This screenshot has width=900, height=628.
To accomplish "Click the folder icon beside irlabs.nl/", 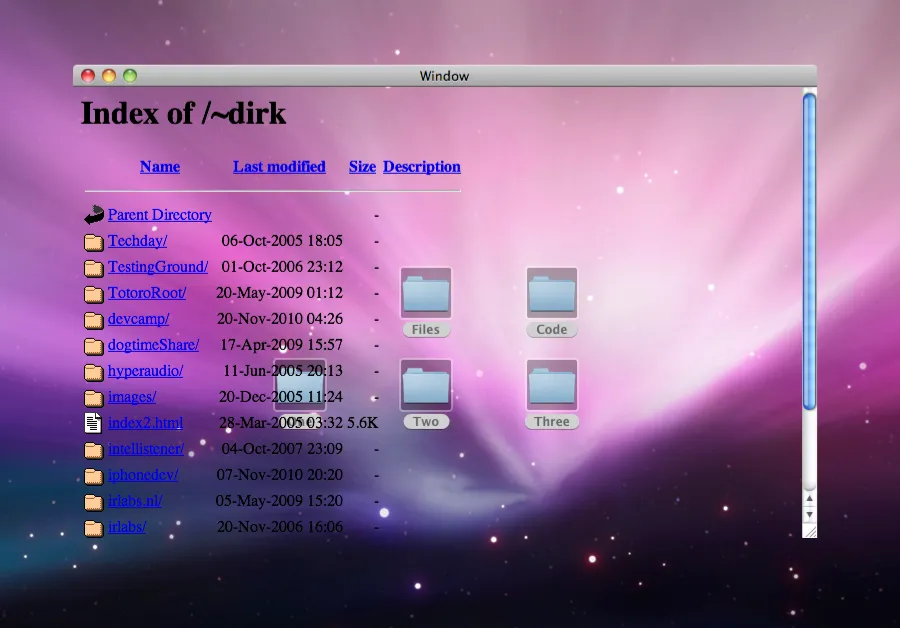I will pyautogui.click(x=94, y=502).
